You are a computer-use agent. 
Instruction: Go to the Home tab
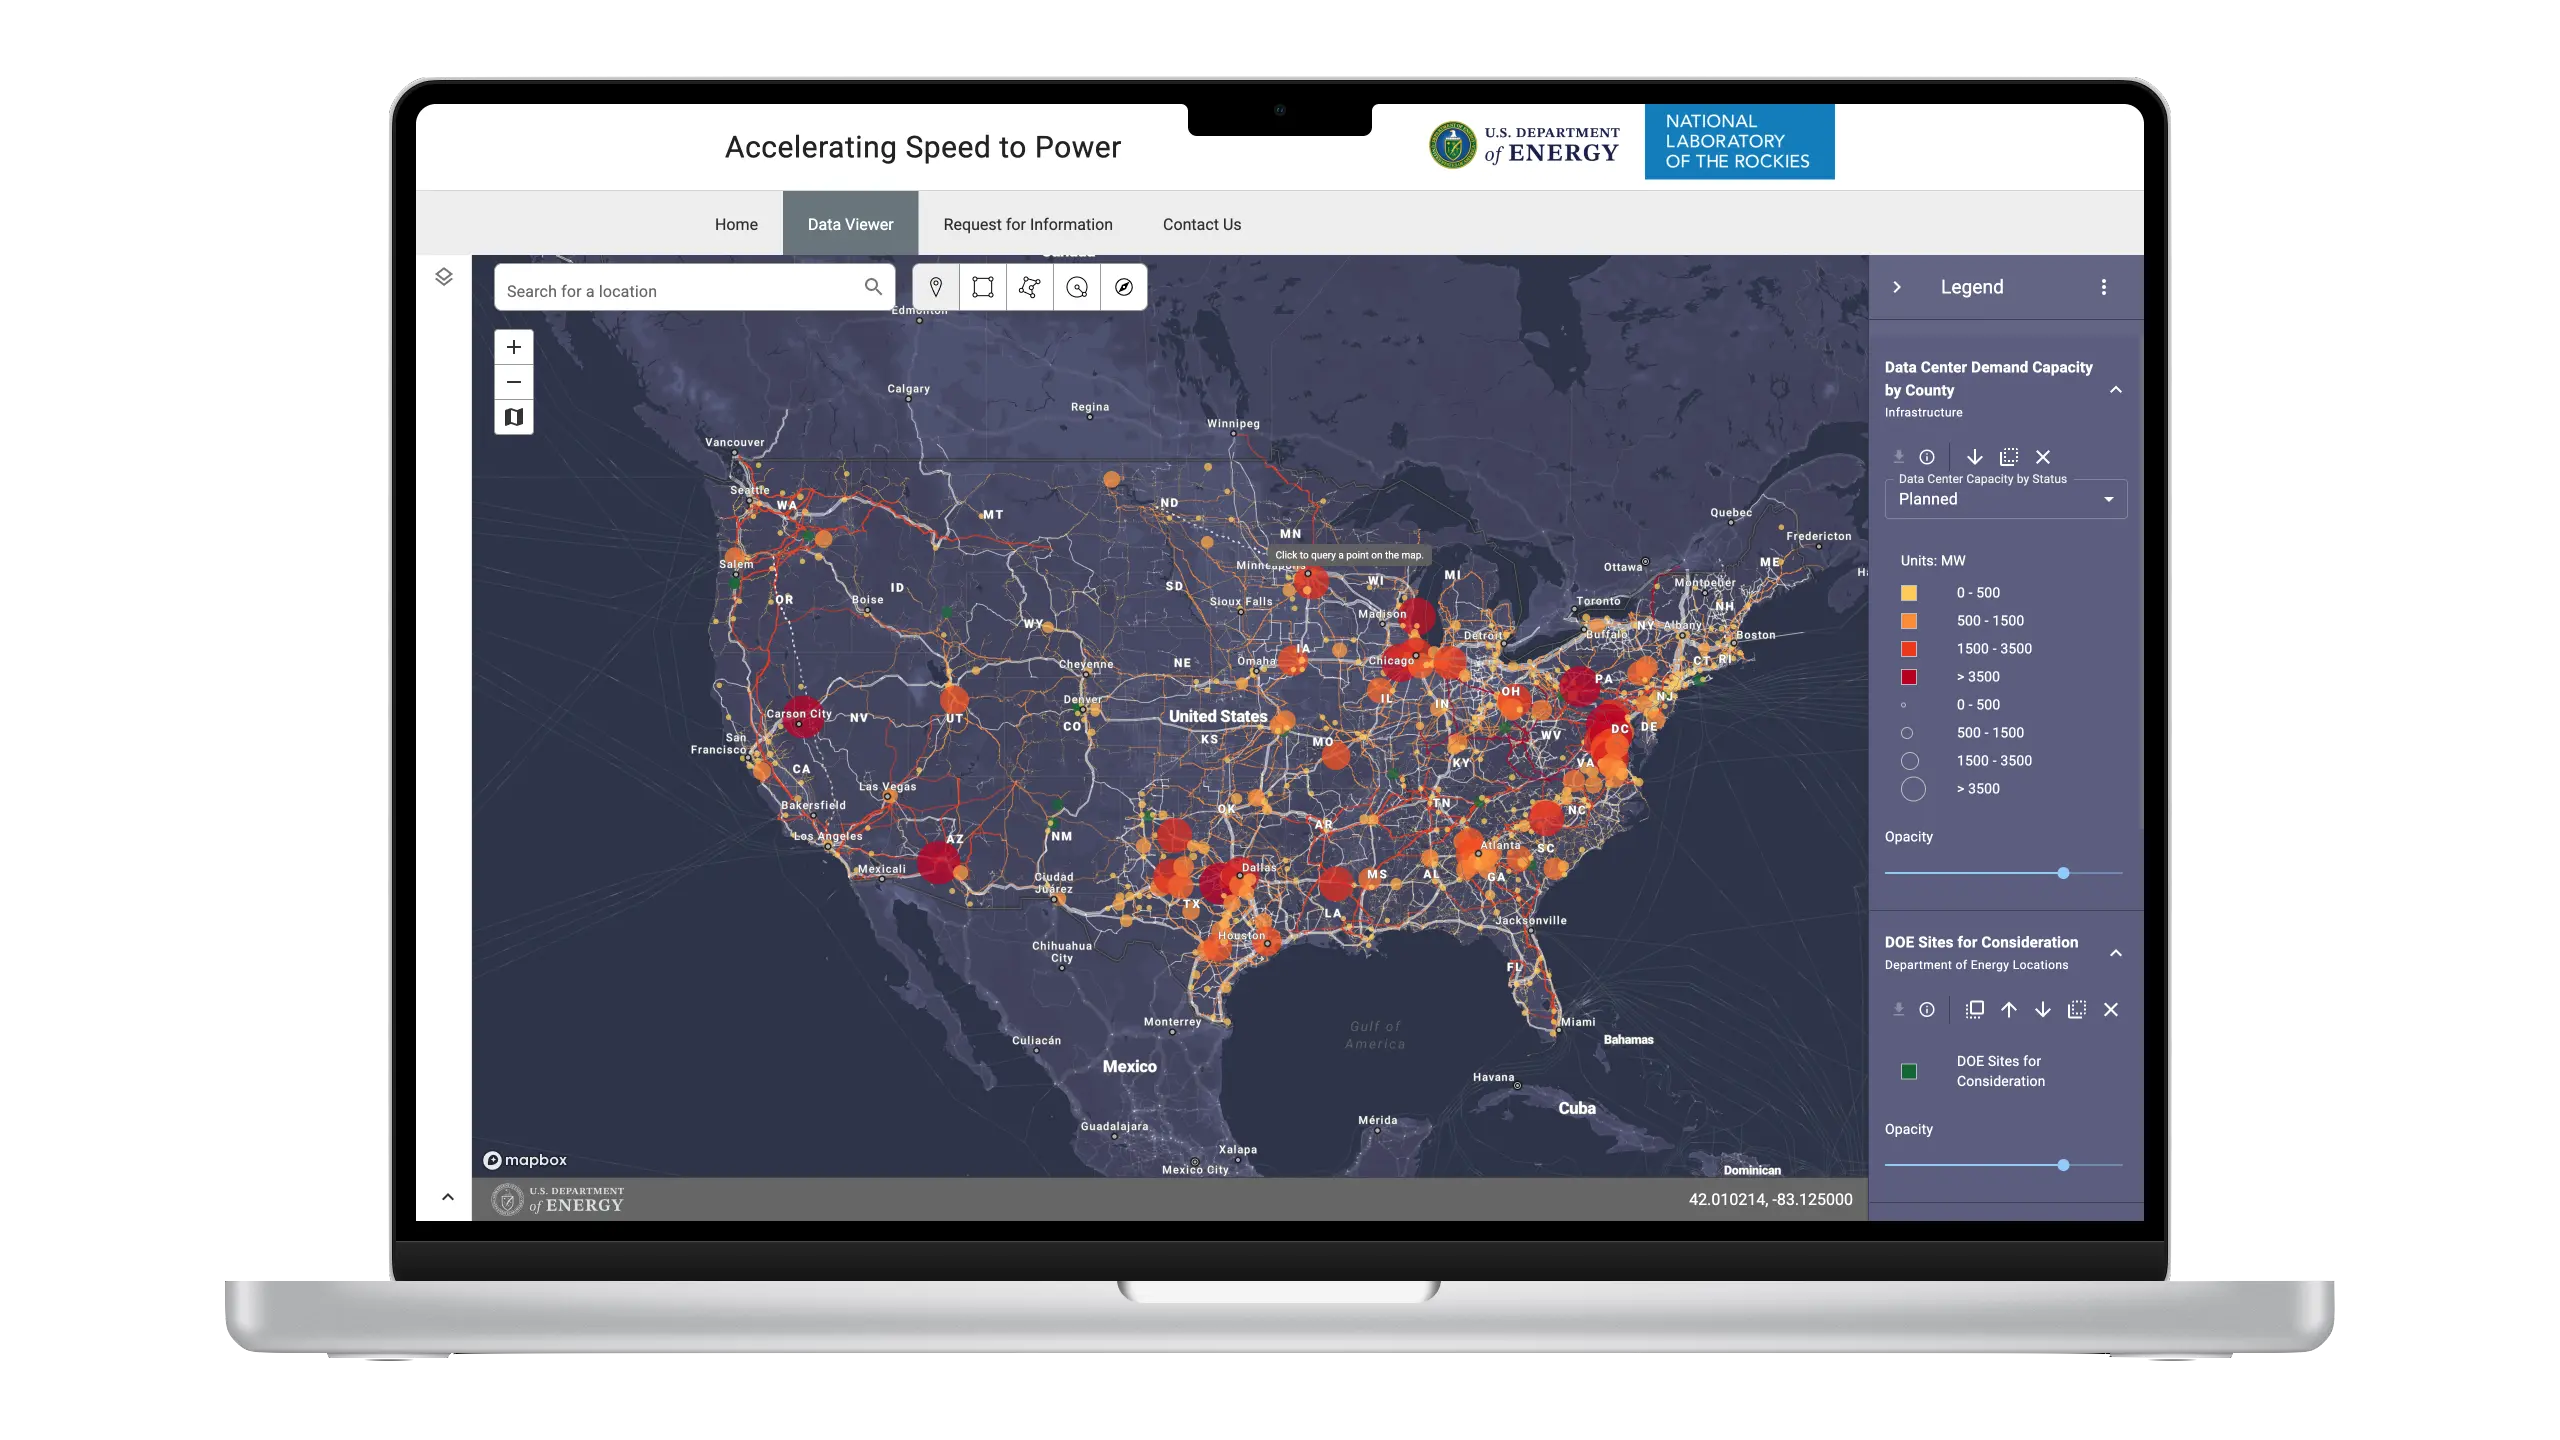(736, 224)
